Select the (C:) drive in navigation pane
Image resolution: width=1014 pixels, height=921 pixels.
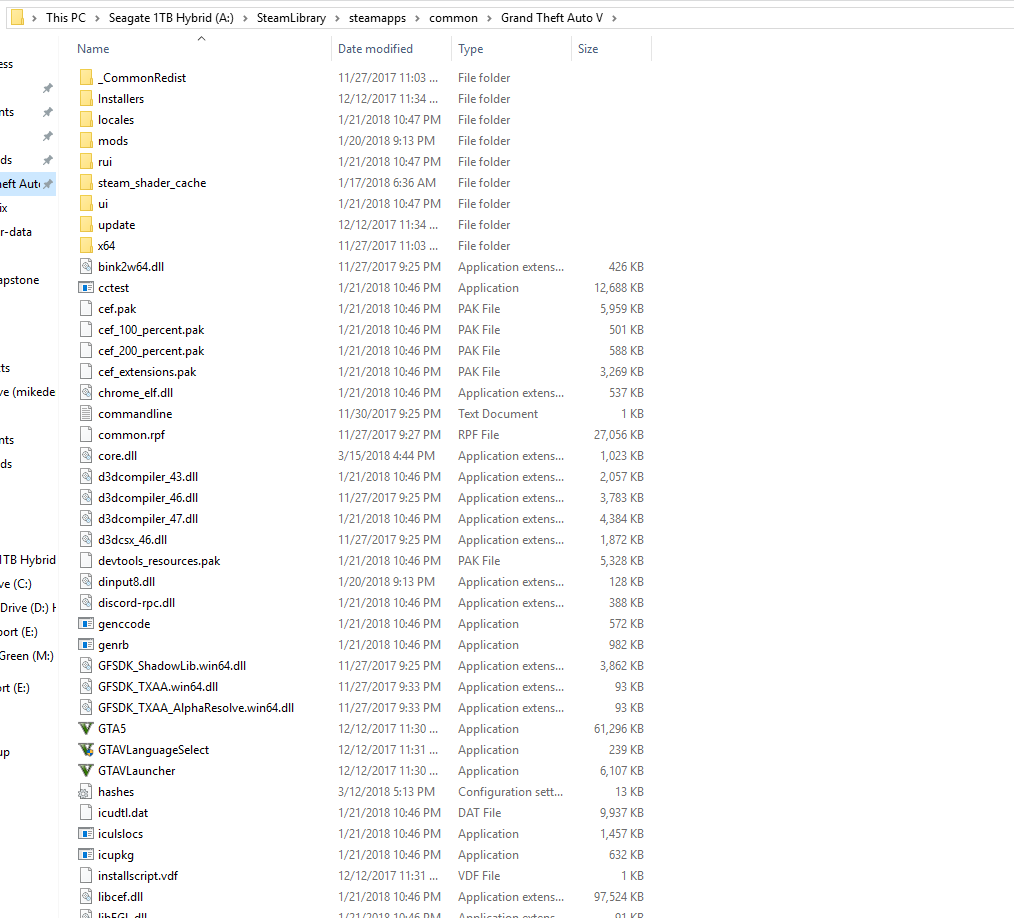pyautogui.click(x=16, y=583)
